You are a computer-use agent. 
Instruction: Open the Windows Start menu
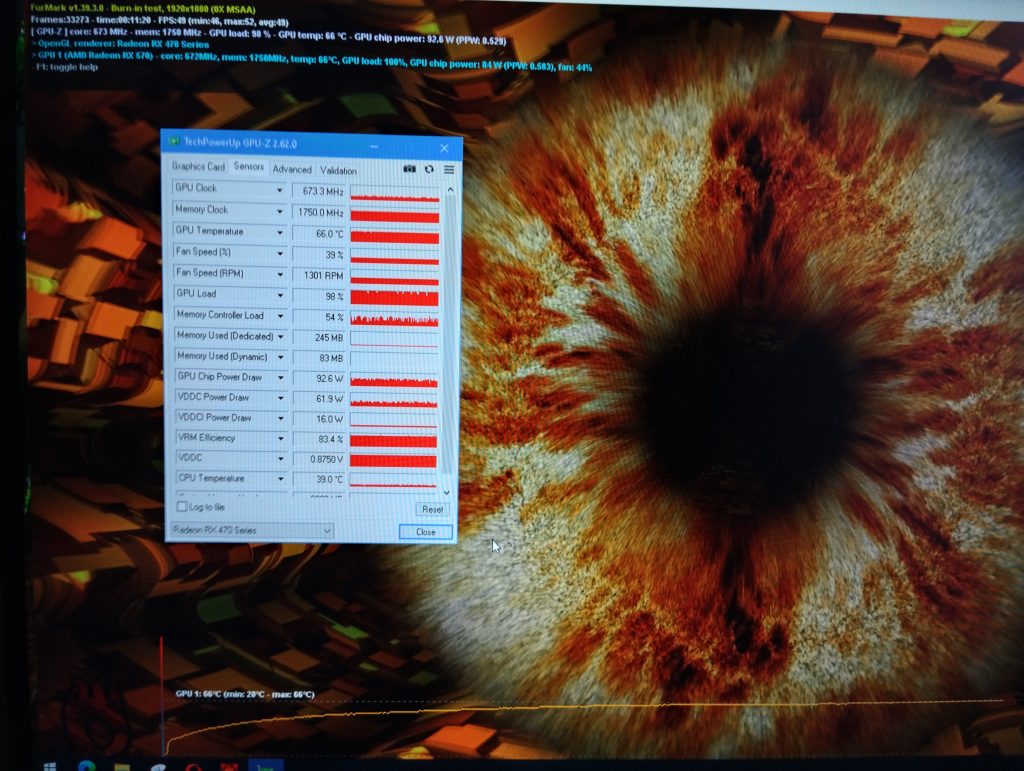click(49, 765)
